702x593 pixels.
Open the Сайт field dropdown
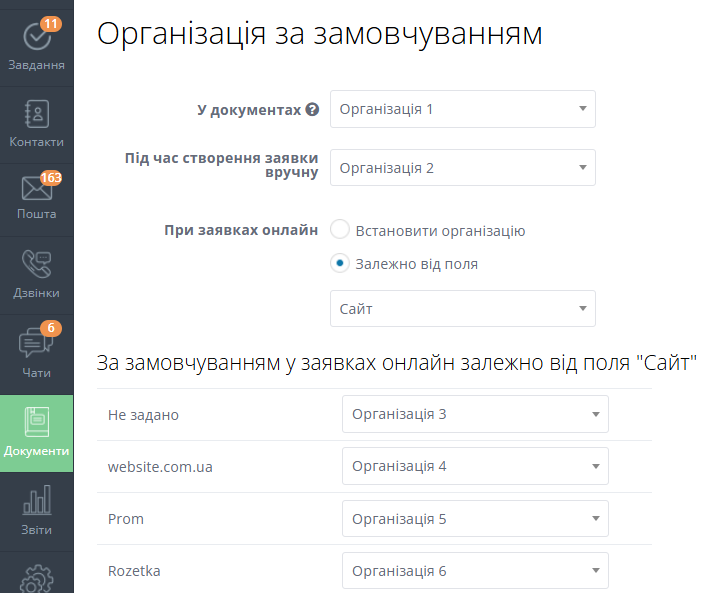[462, 309]
